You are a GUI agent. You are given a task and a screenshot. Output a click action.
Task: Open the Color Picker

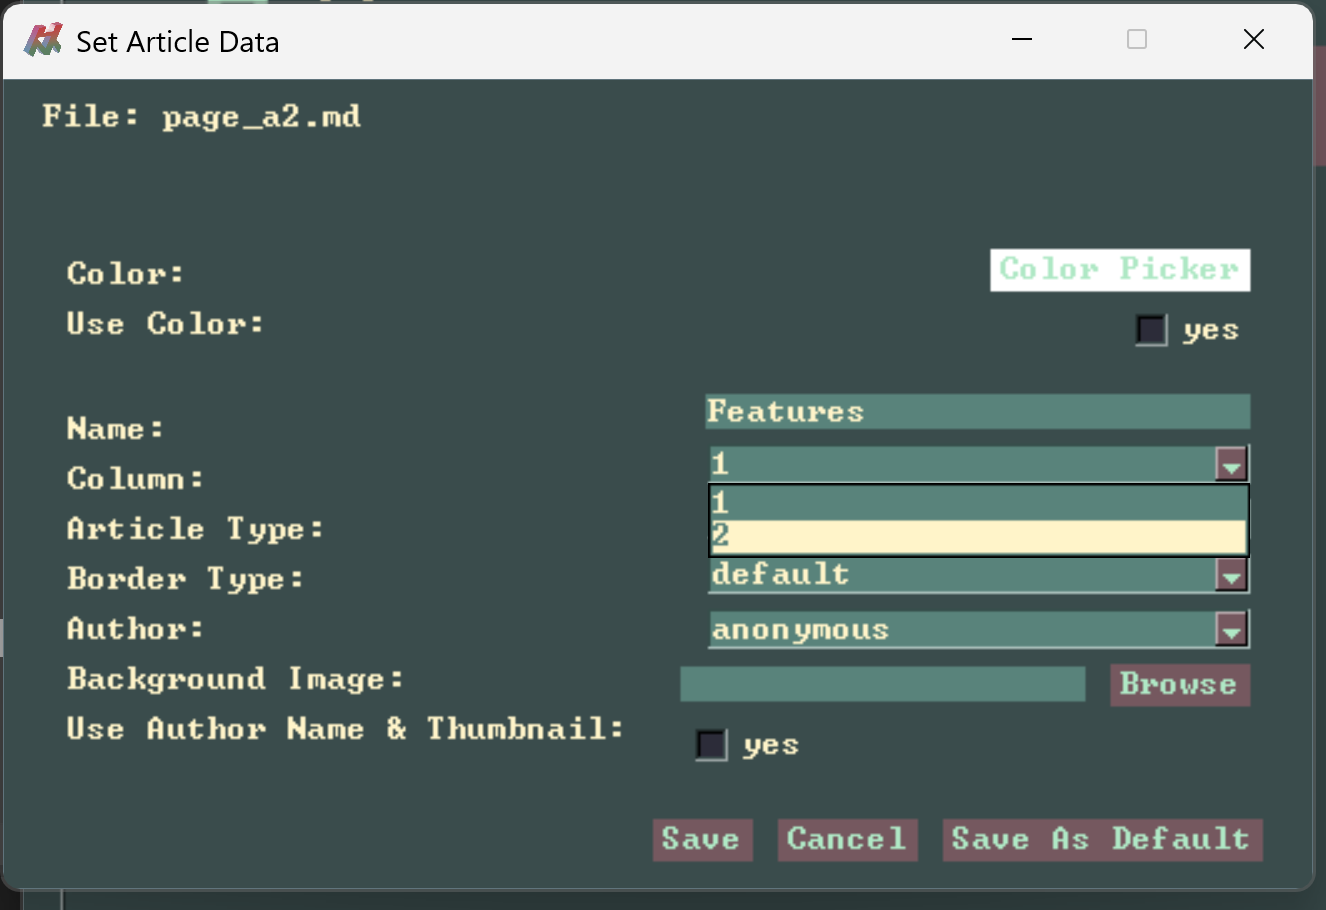[1119, 270]
